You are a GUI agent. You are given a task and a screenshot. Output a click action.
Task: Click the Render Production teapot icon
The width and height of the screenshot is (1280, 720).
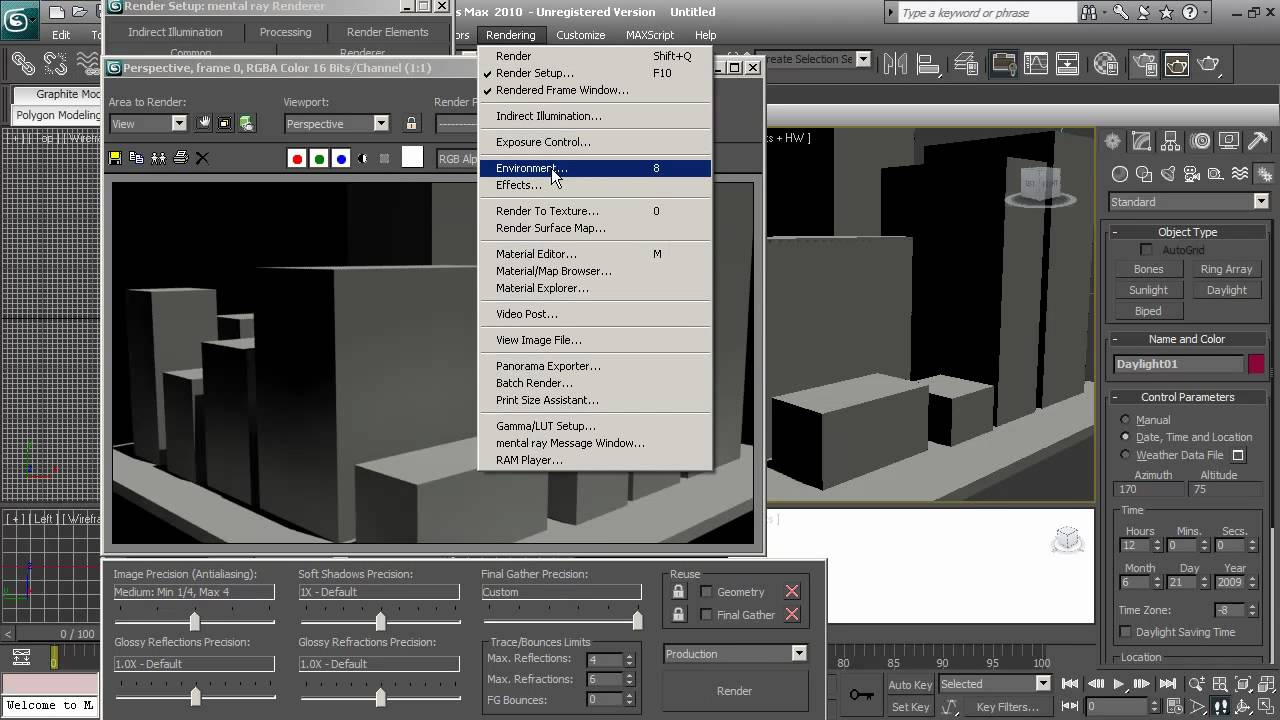(1209, 64)
